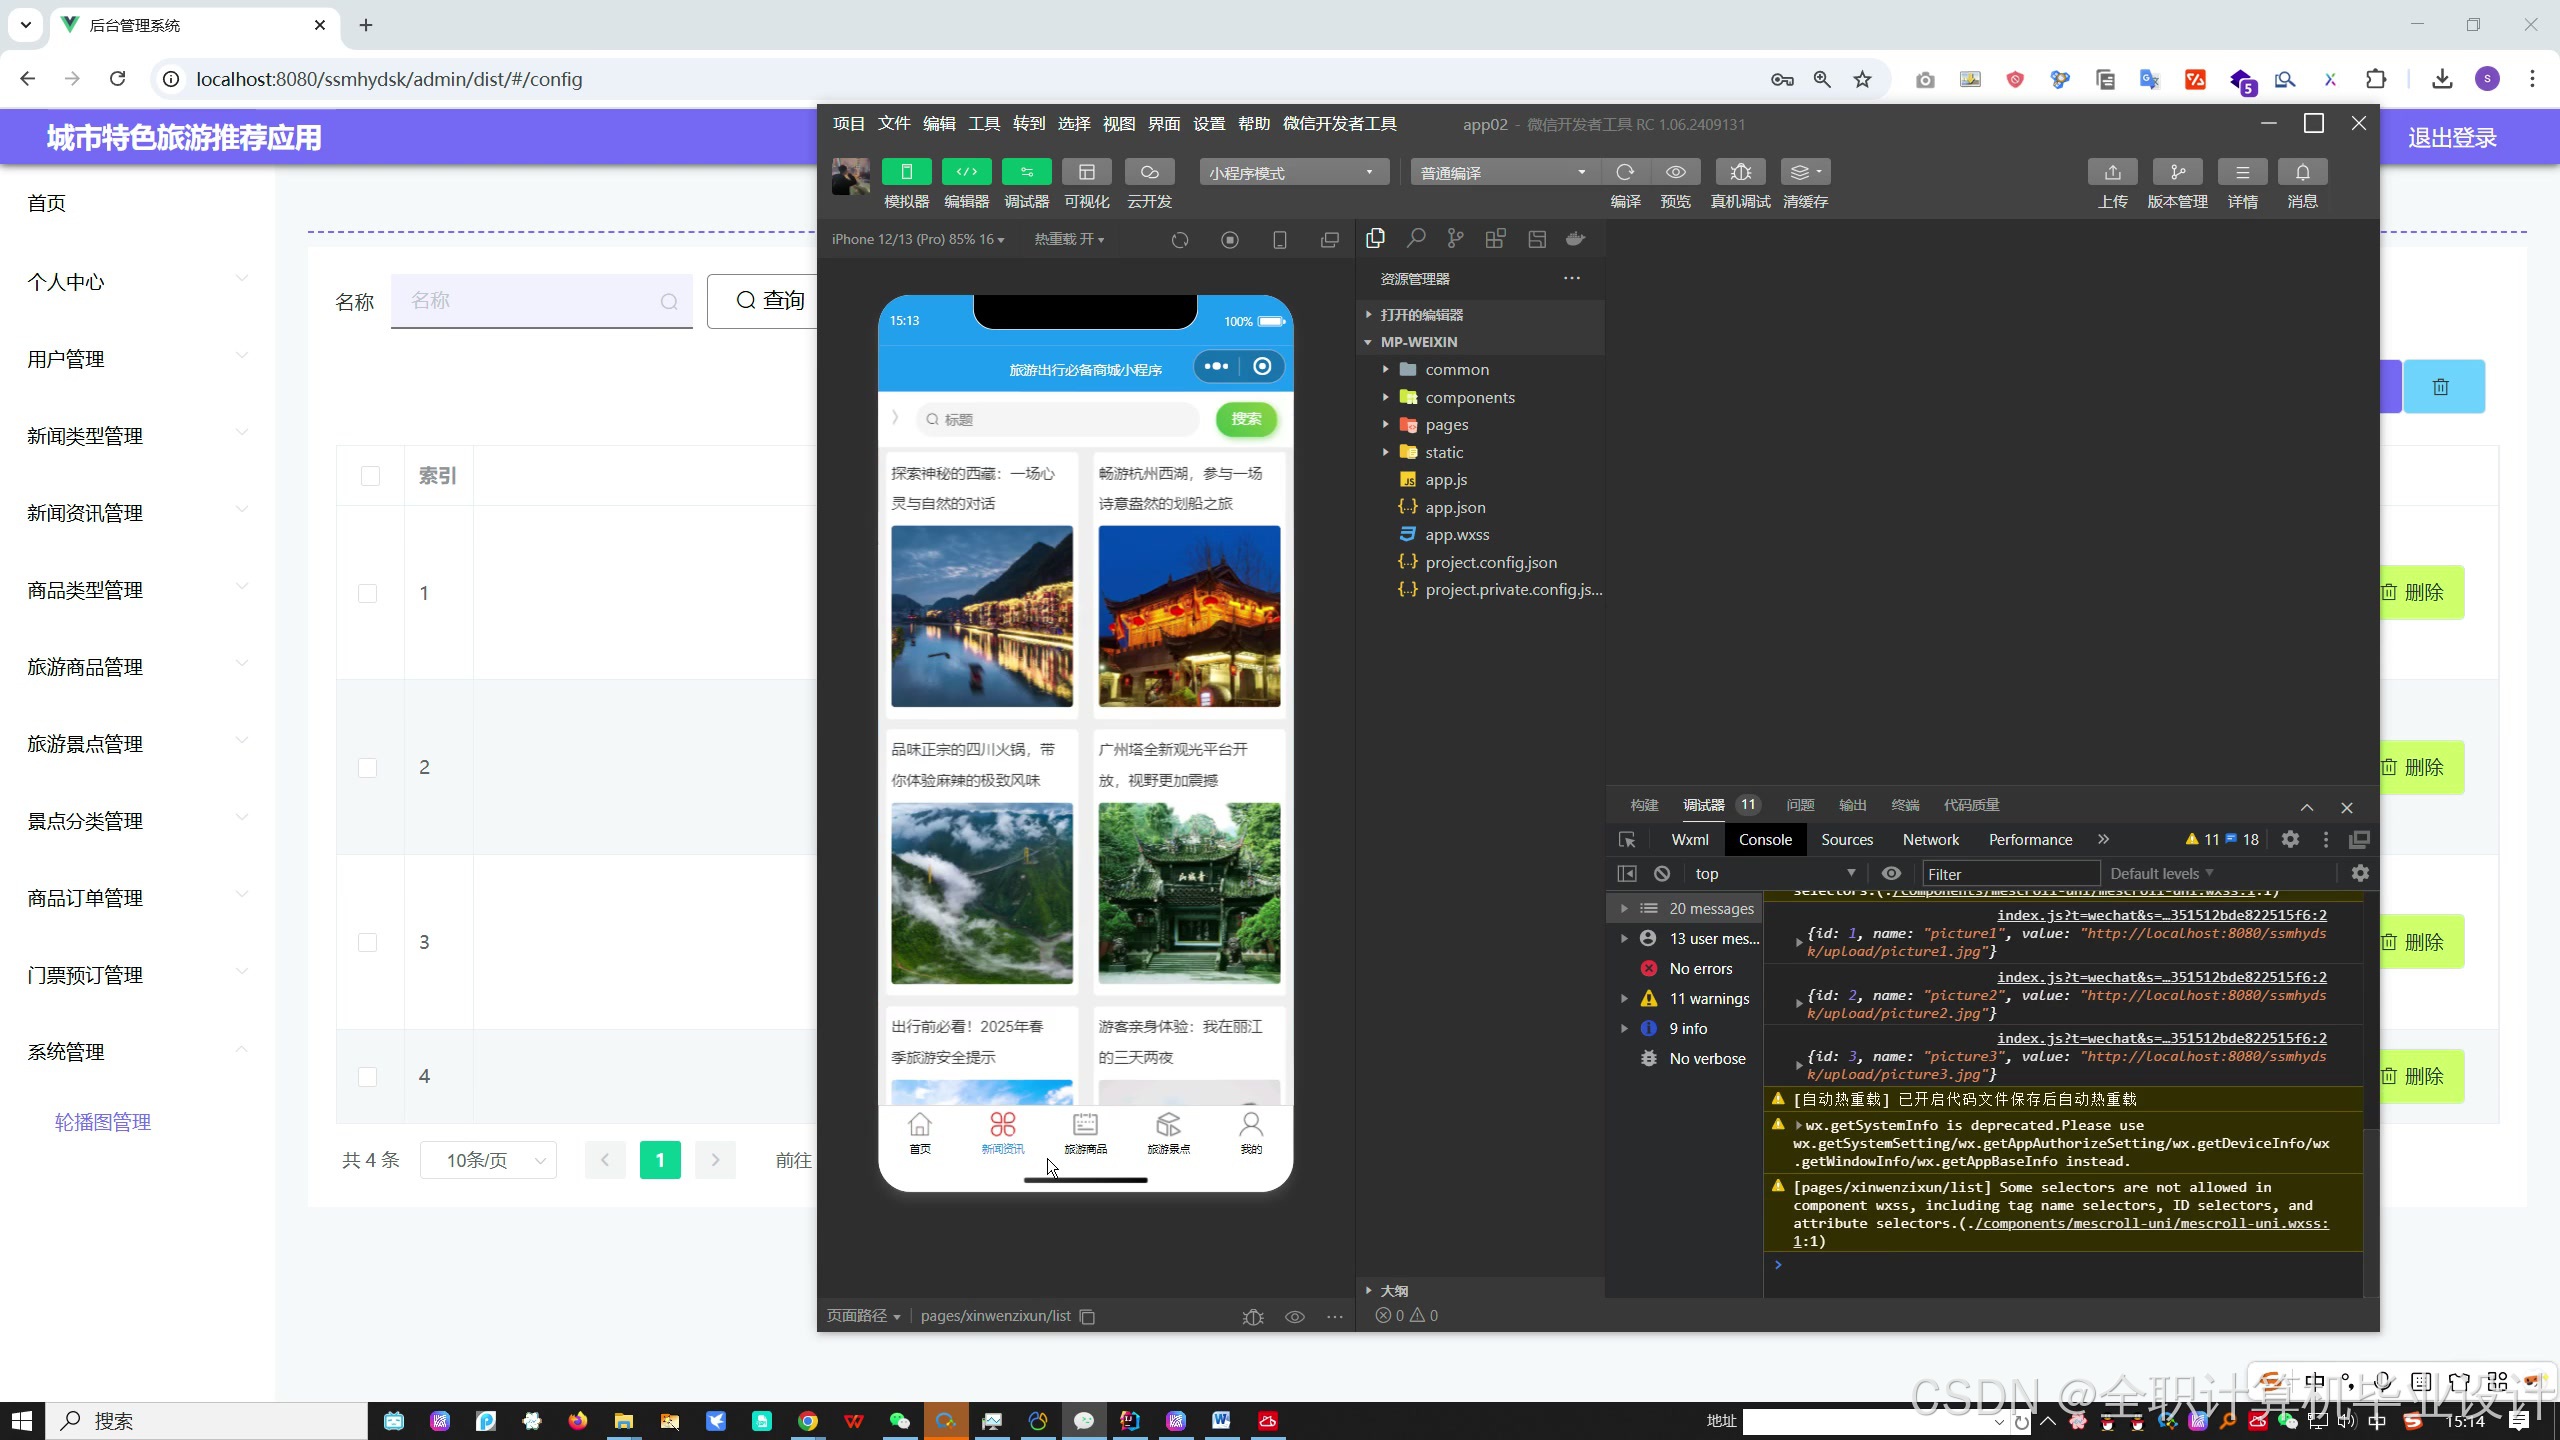This screenshot has width=2560, height=1440.
Task: Expand the pages folder in the file tree
Action: 1446,425
